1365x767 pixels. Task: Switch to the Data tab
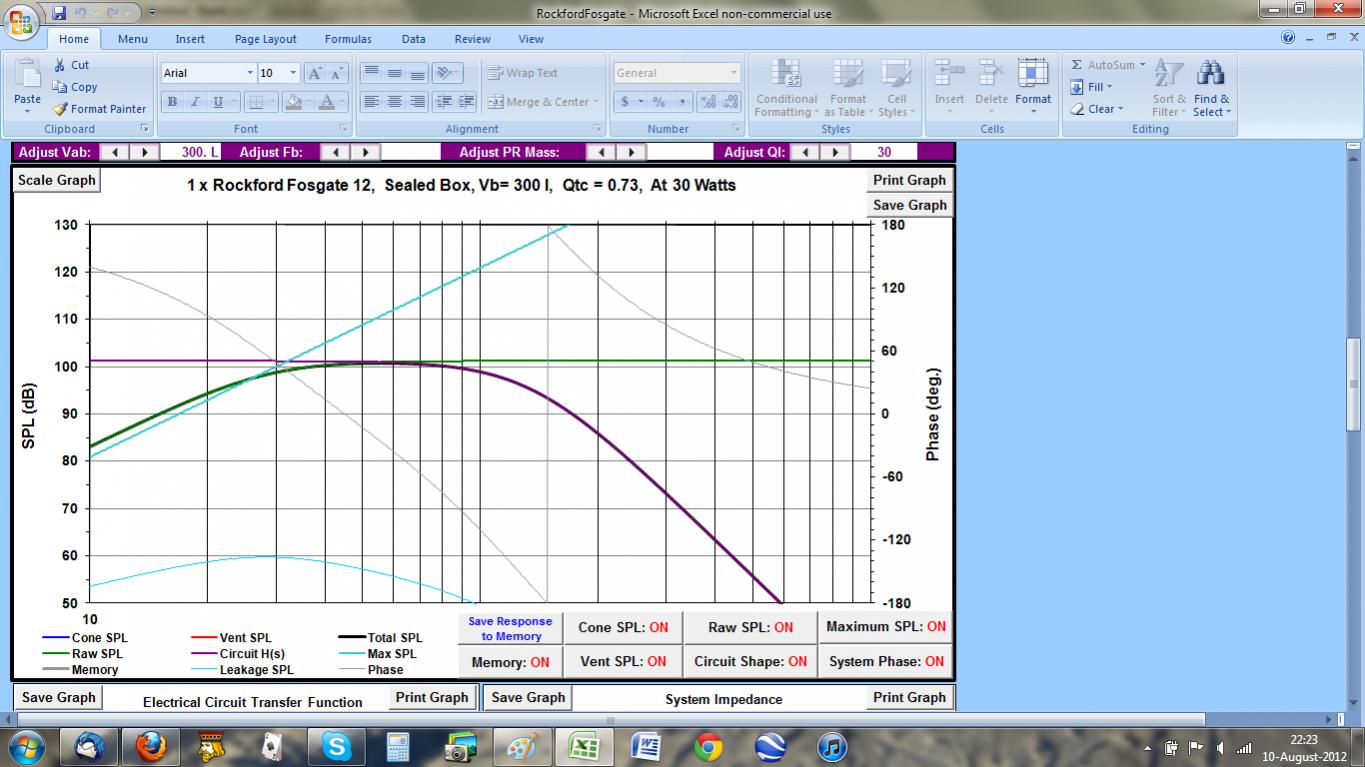tap(413, 39)
